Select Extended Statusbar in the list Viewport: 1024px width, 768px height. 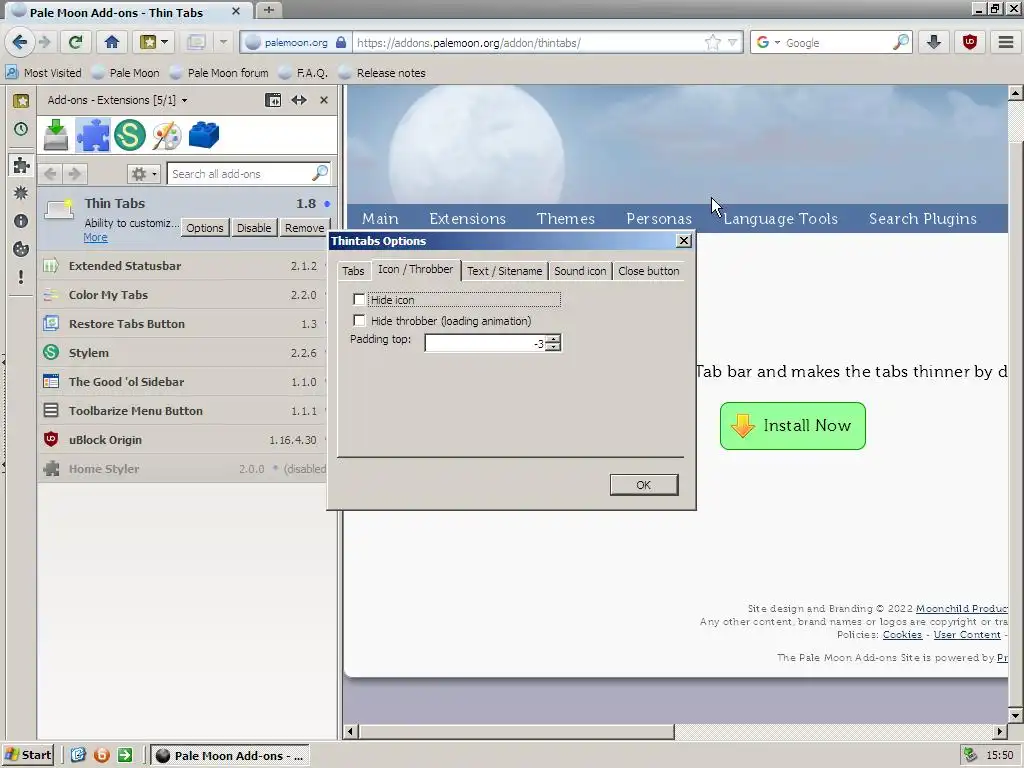click(183, 266)
